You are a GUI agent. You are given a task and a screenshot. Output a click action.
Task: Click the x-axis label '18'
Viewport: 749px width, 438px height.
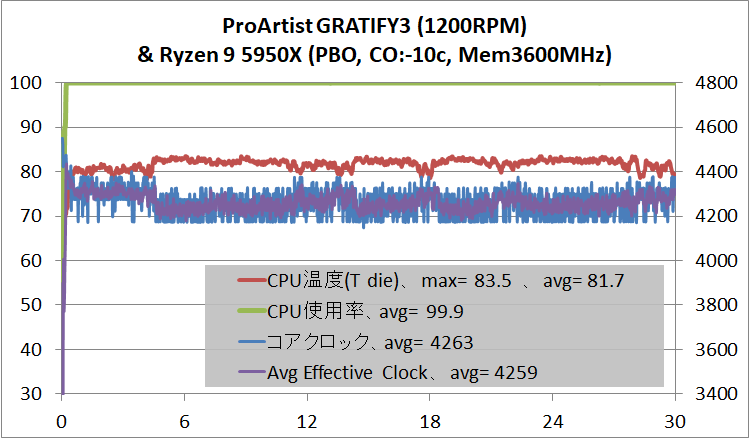[430, 422]
